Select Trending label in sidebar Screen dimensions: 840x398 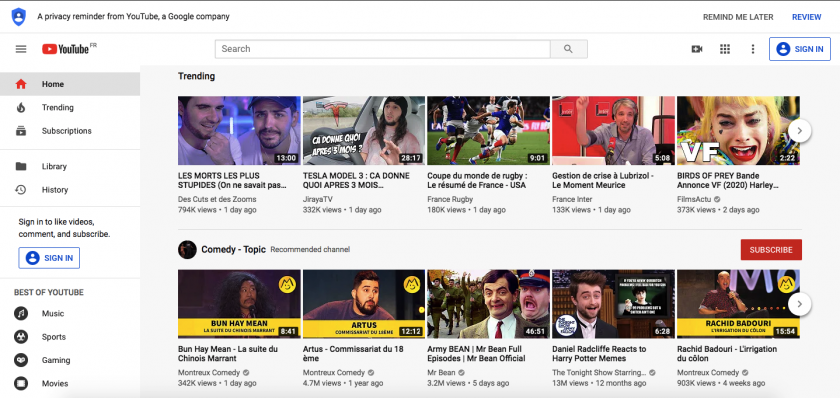[x=58, y=108]
